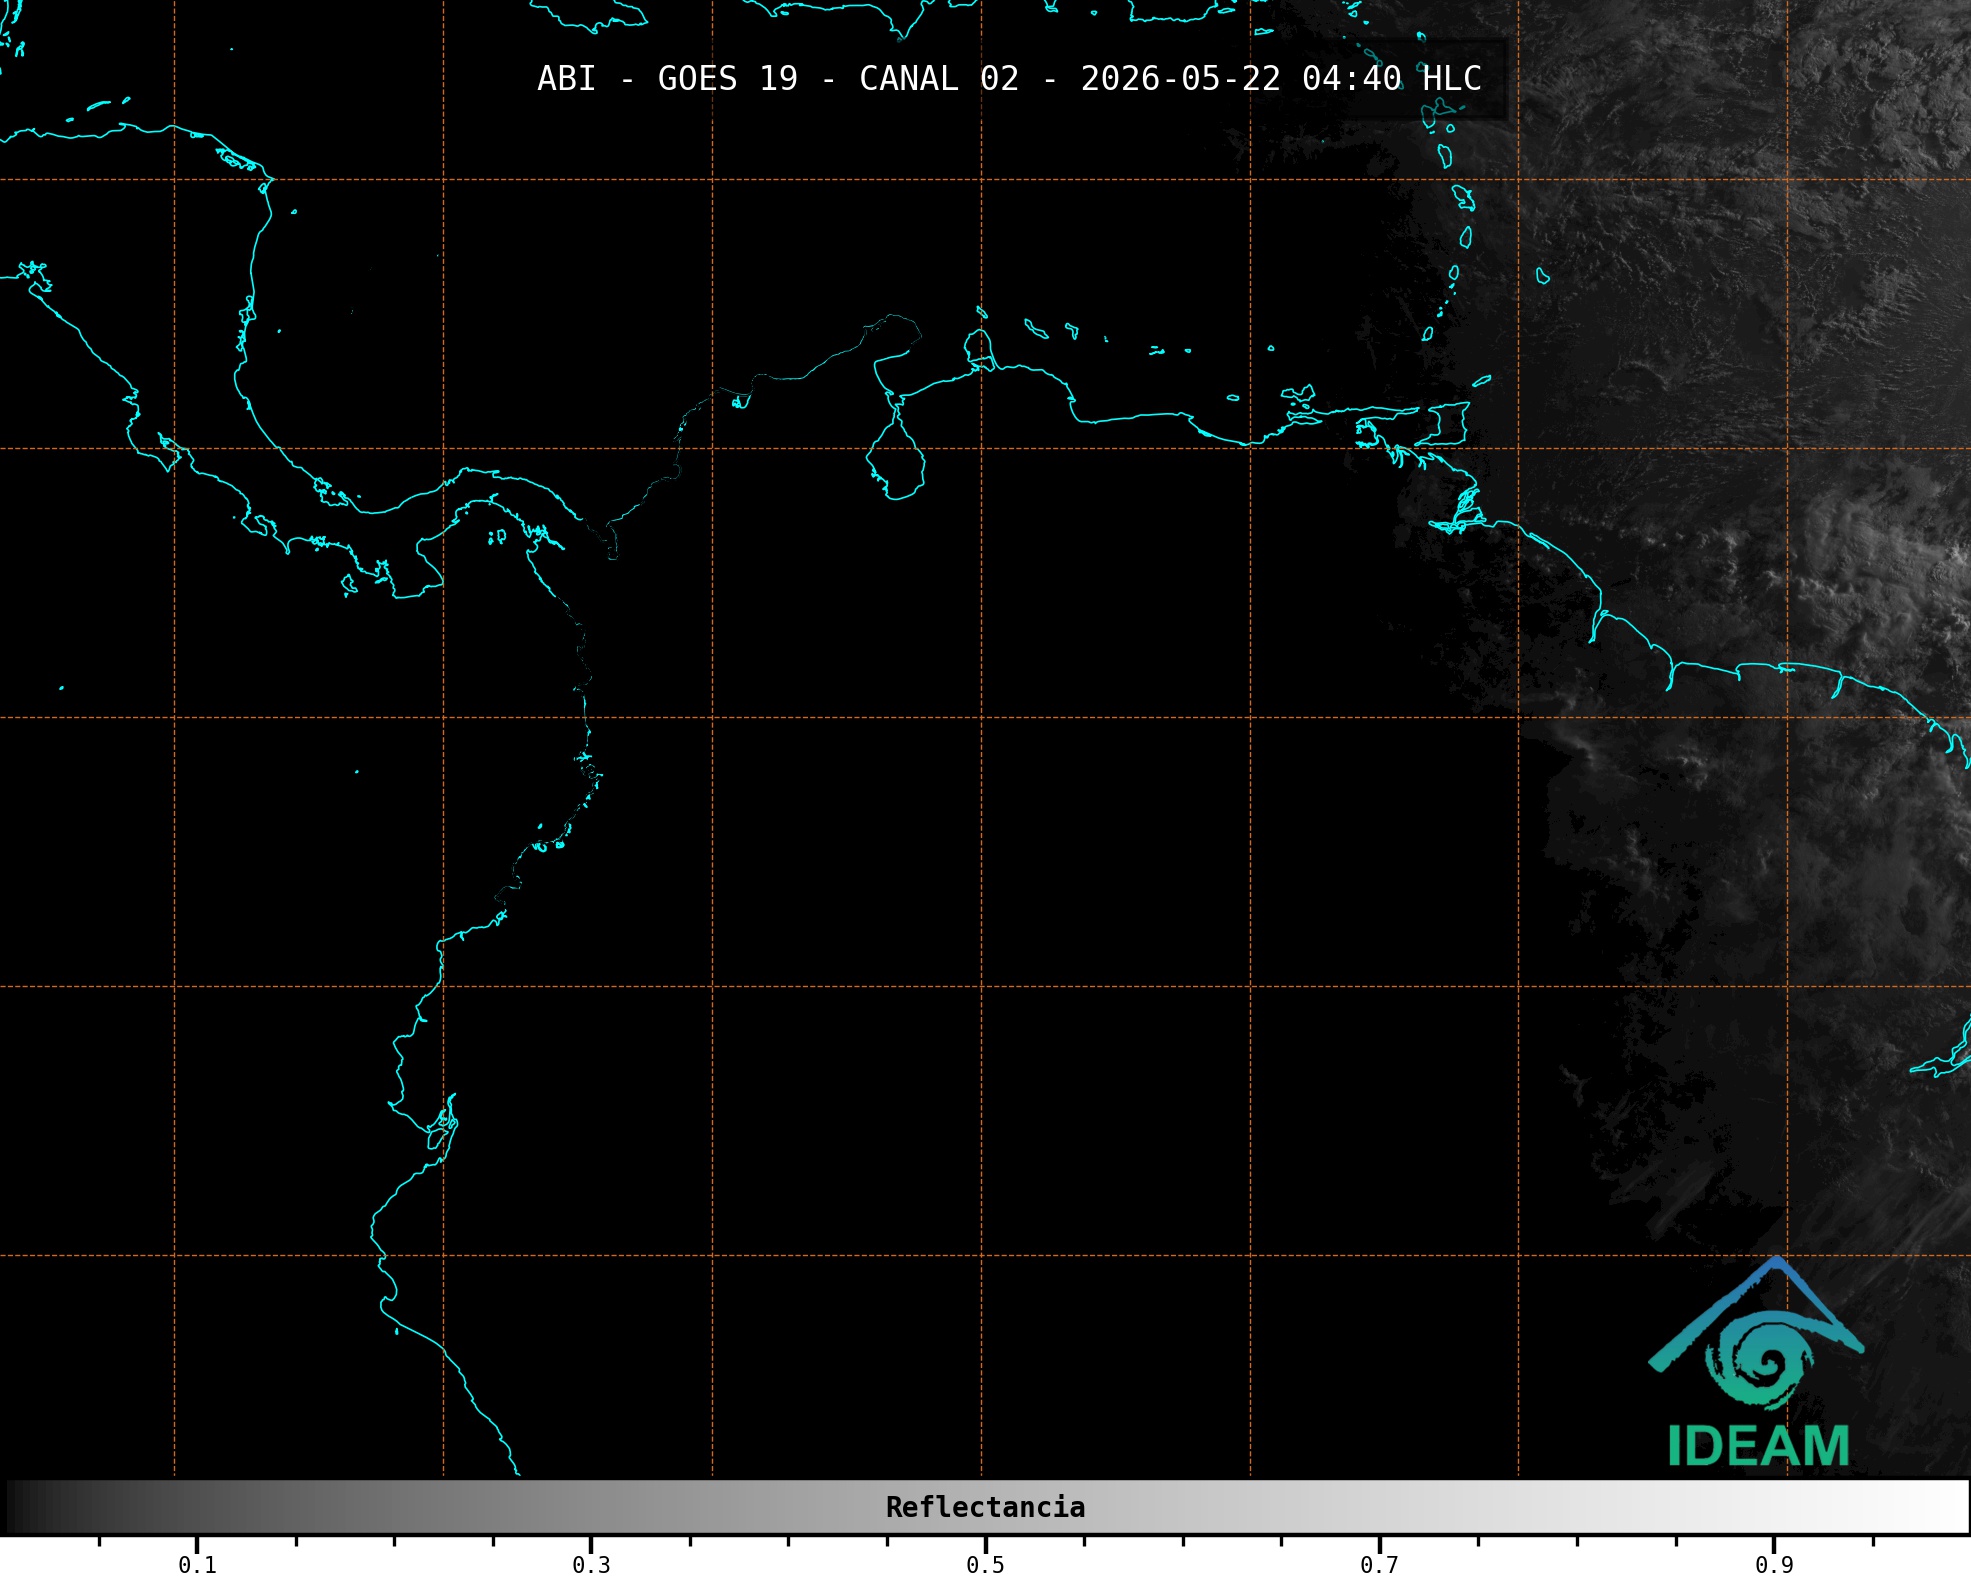The image size is (1971, 1577).
Task: Click the 0.1 tick label on colorbar
Action: click(x=197, y=1565)
